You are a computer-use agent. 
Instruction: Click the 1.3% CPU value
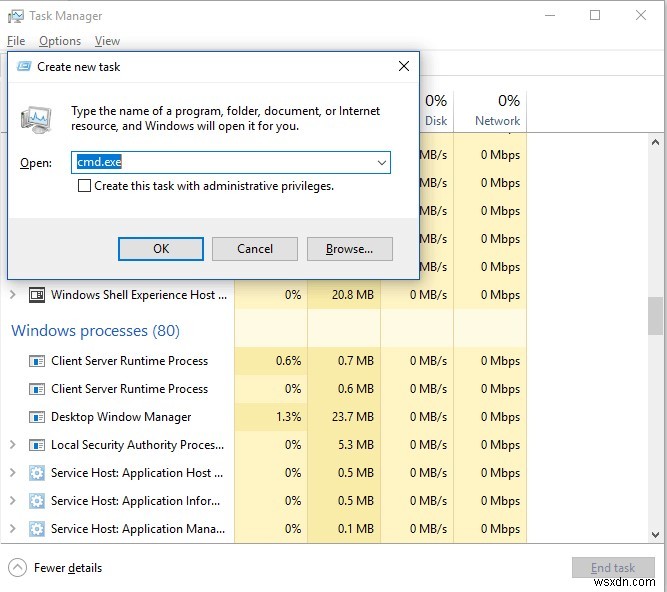288,417
